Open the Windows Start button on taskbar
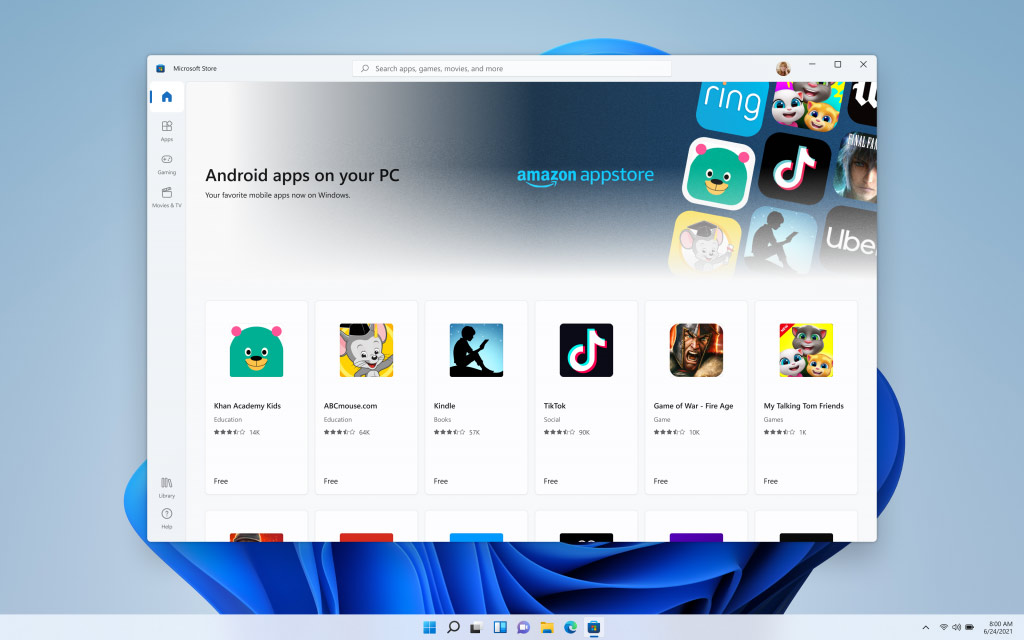This screenshot has height=640, width=1024. tap(430, 627)
